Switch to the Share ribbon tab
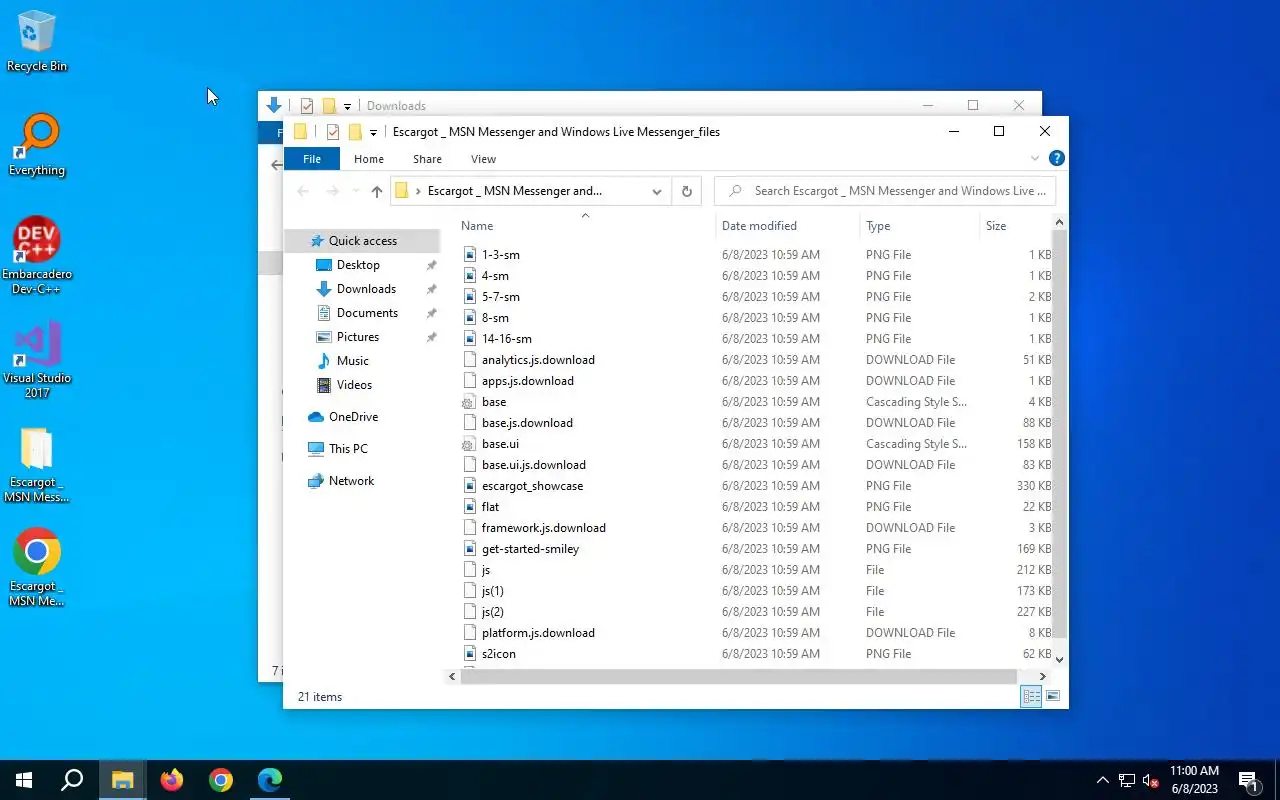Viewport: 1280px width, 800px height. click(x=427, y=159)
